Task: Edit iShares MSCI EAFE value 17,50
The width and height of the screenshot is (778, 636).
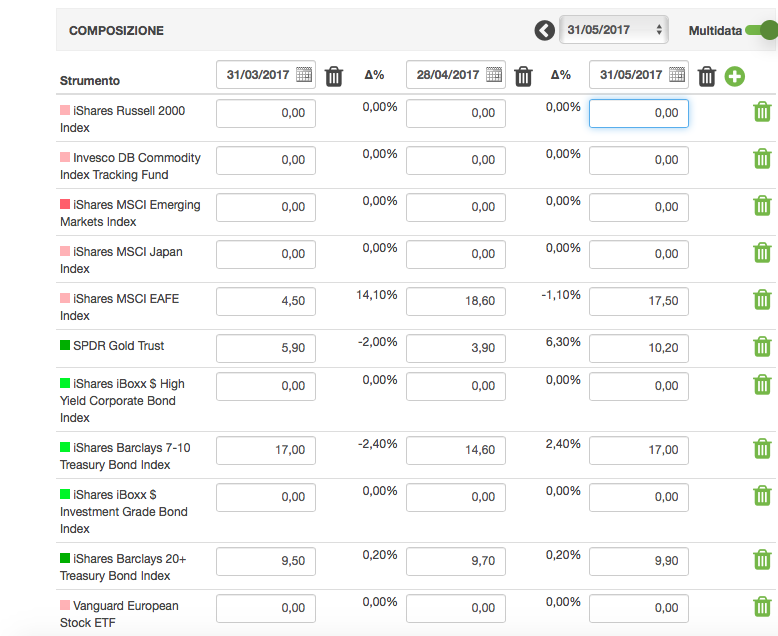Action: point(639,301)
